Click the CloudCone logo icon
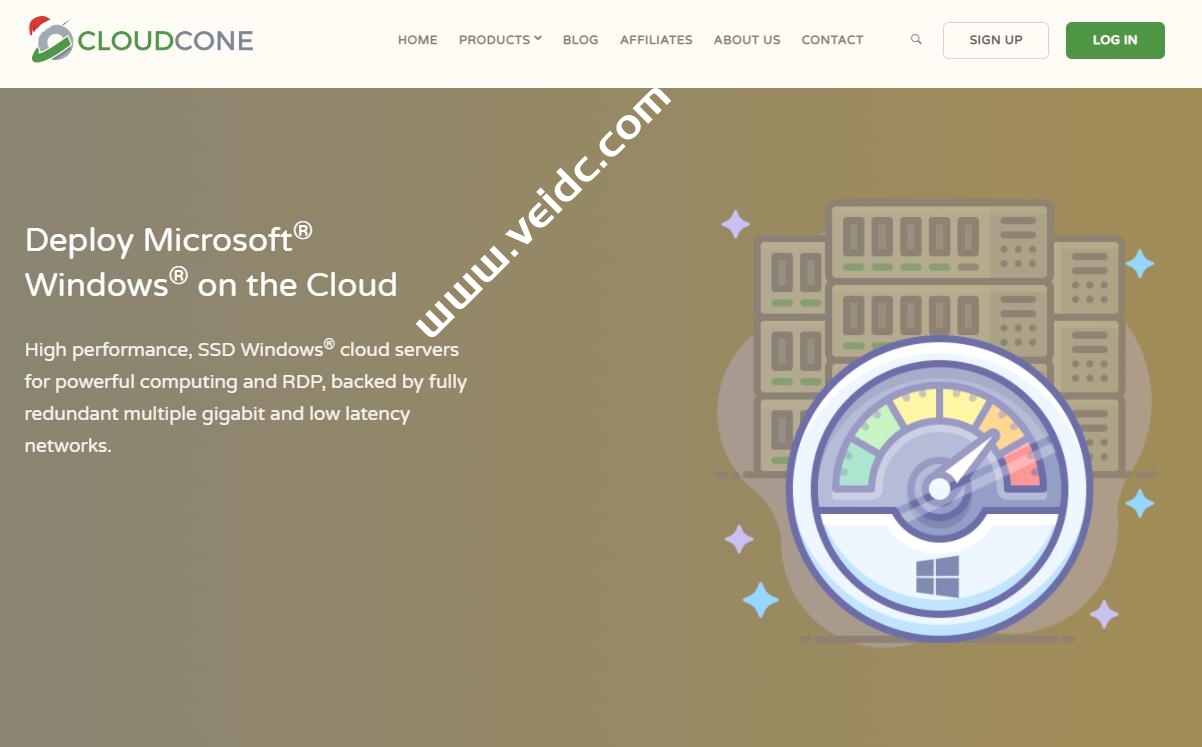The height and width of the screenshot is (747, 1202). [x=55, y=40]
